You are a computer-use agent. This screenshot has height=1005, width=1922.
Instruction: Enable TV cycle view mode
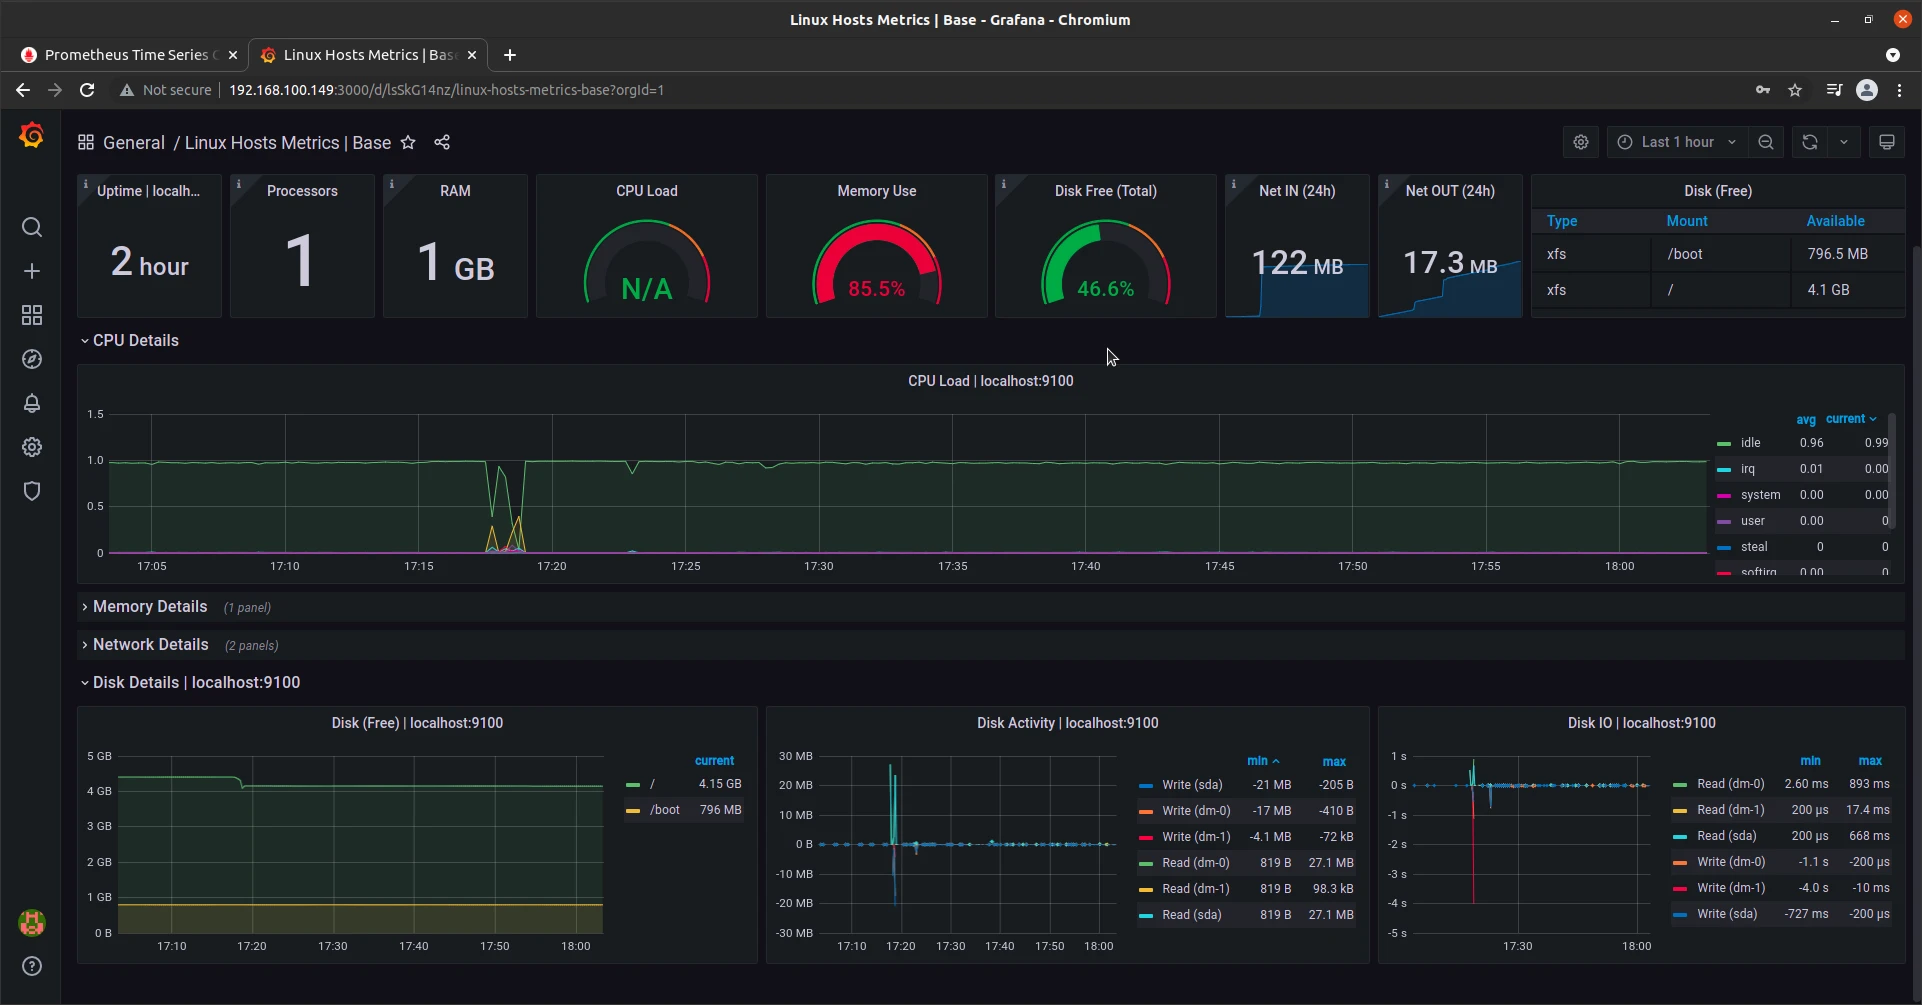[1888, 142]
